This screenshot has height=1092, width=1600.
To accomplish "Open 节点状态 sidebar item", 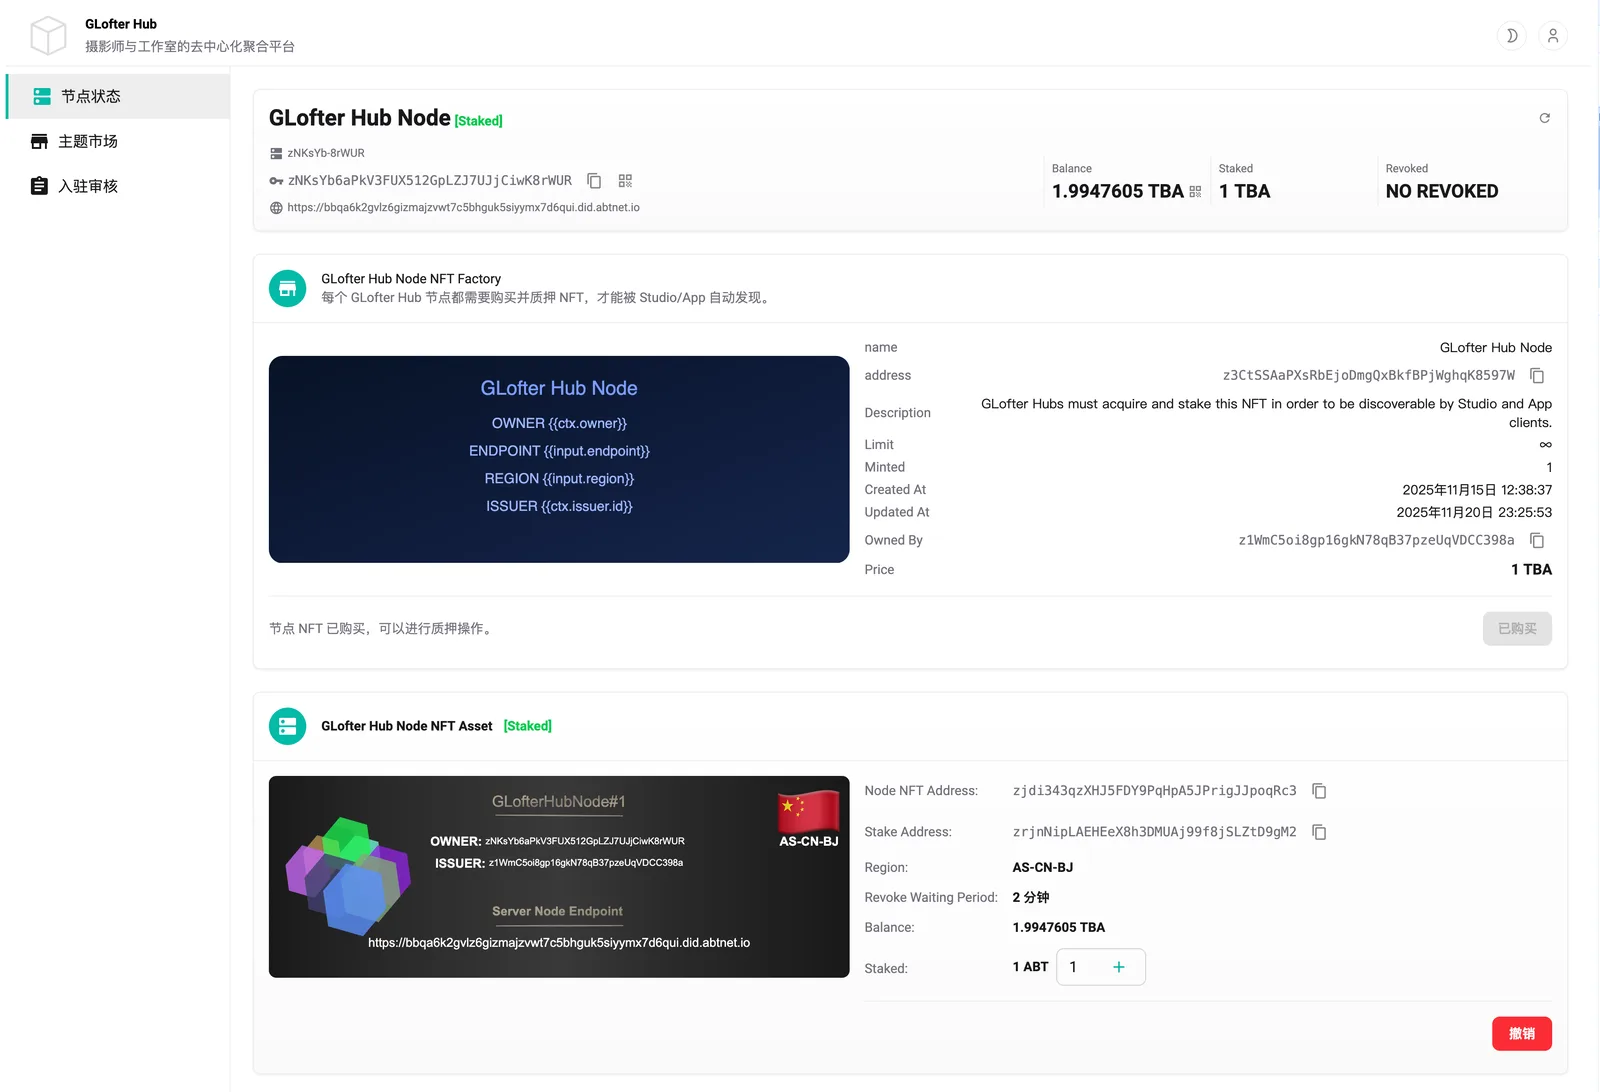I will pyautogui.click(x=118, y=96).
